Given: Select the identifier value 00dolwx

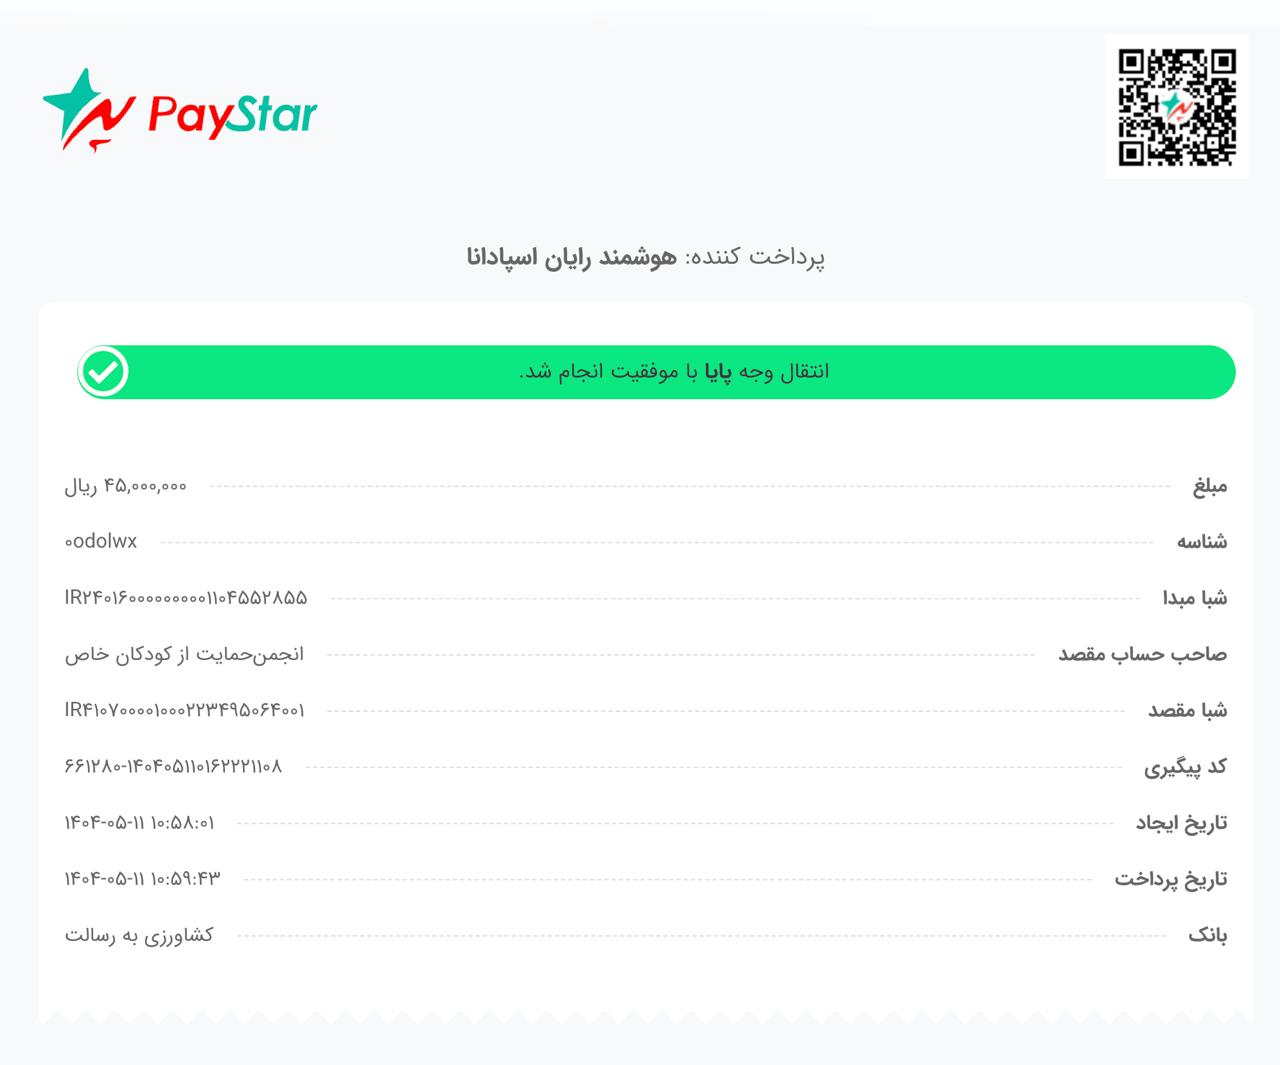Looking at the screenshot, I should pyautogui.click(x=101, y=541).
